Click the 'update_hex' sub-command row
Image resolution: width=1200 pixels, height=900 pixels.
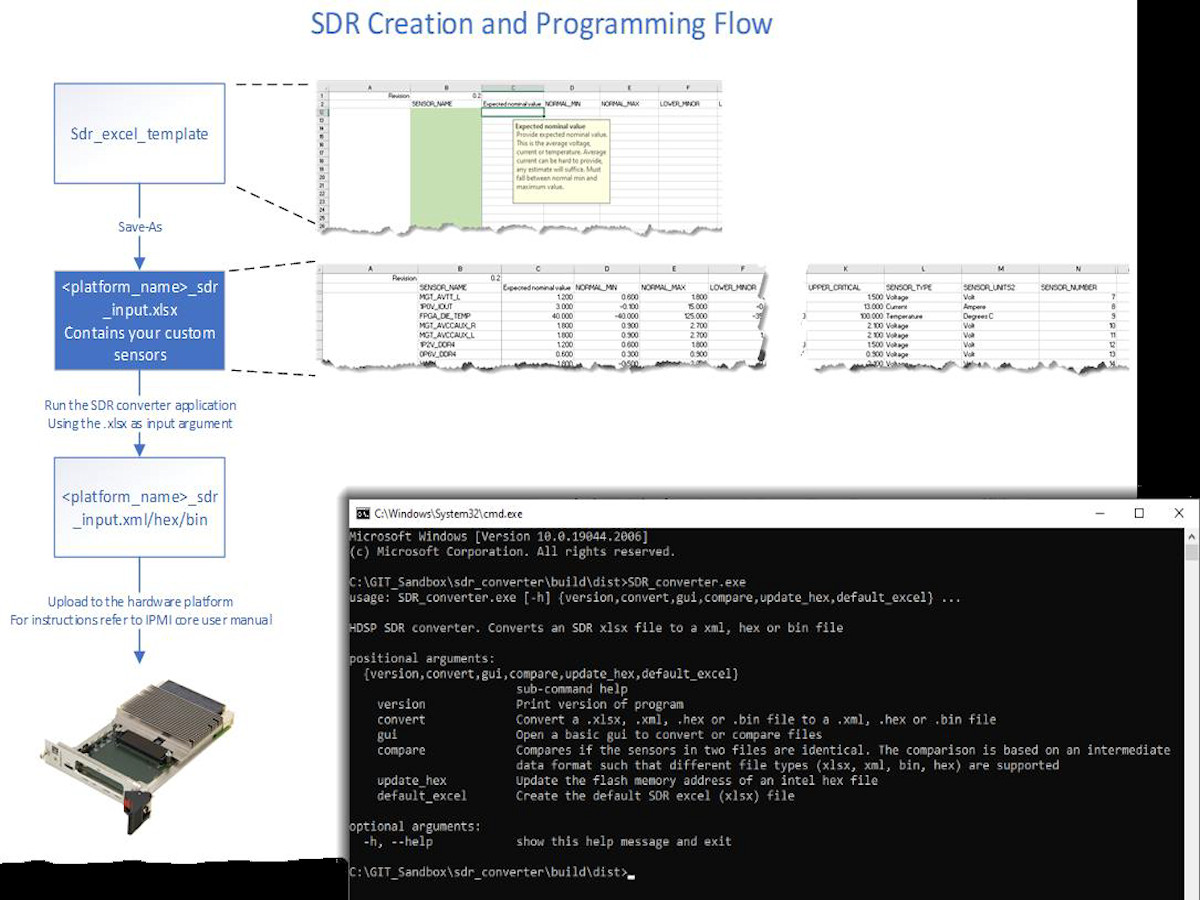pyautogui.click(x=627, y=780)
